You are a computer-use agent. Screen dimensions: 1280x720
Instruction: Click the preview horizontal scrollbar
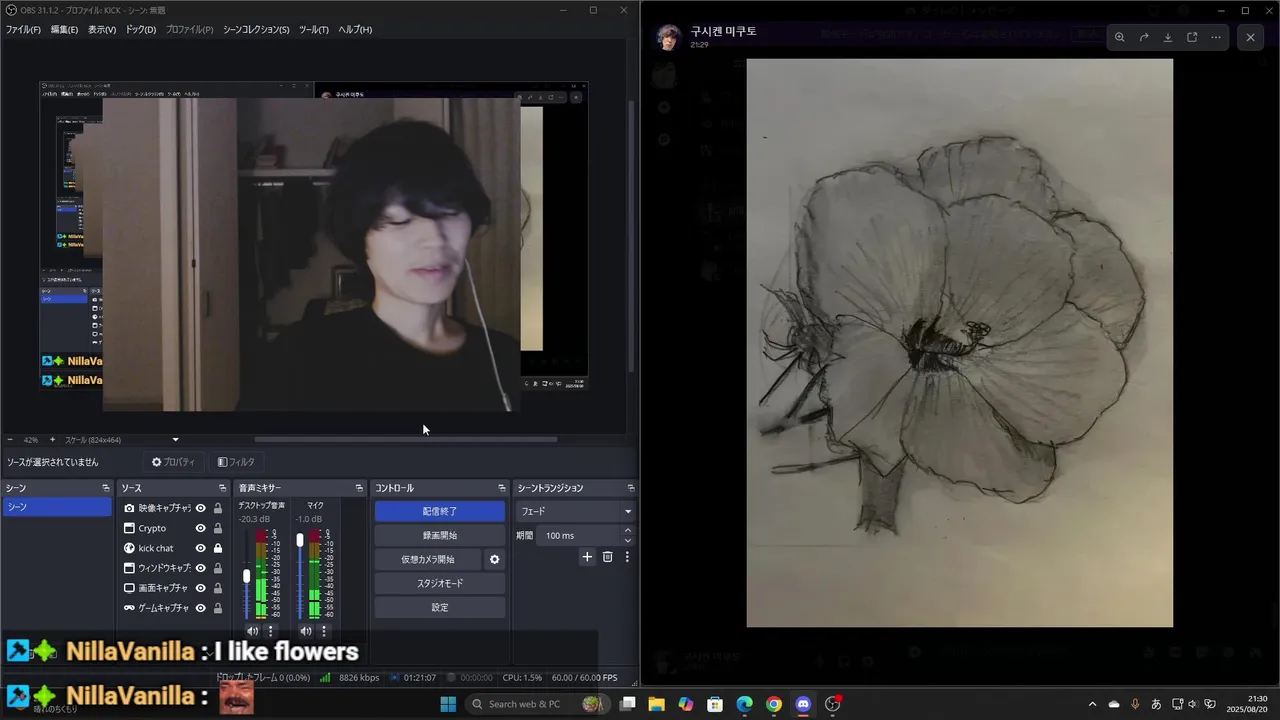pyautogui.click(x=405, y=439)
